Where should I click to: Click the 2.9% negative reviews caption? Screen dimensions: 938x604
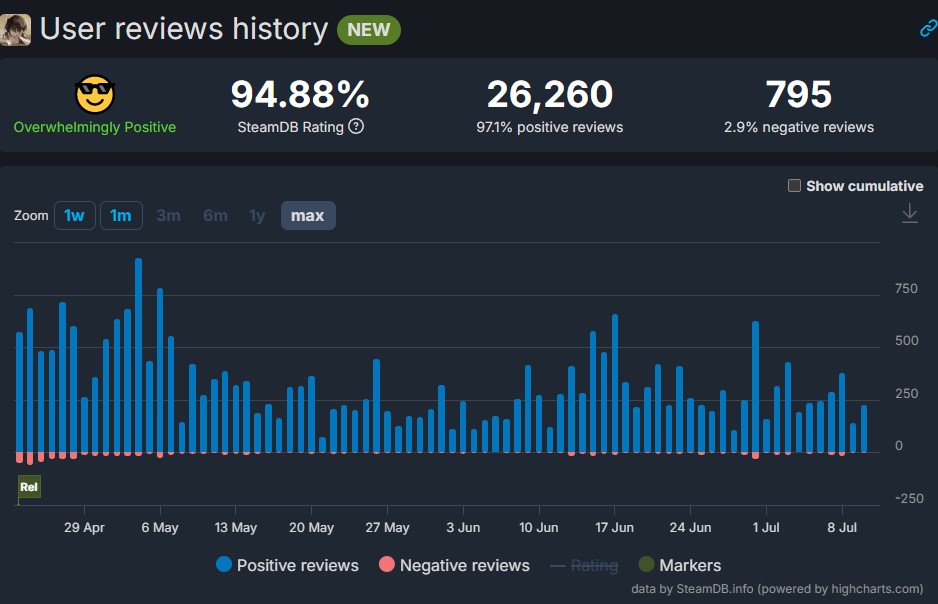[799, 127]
